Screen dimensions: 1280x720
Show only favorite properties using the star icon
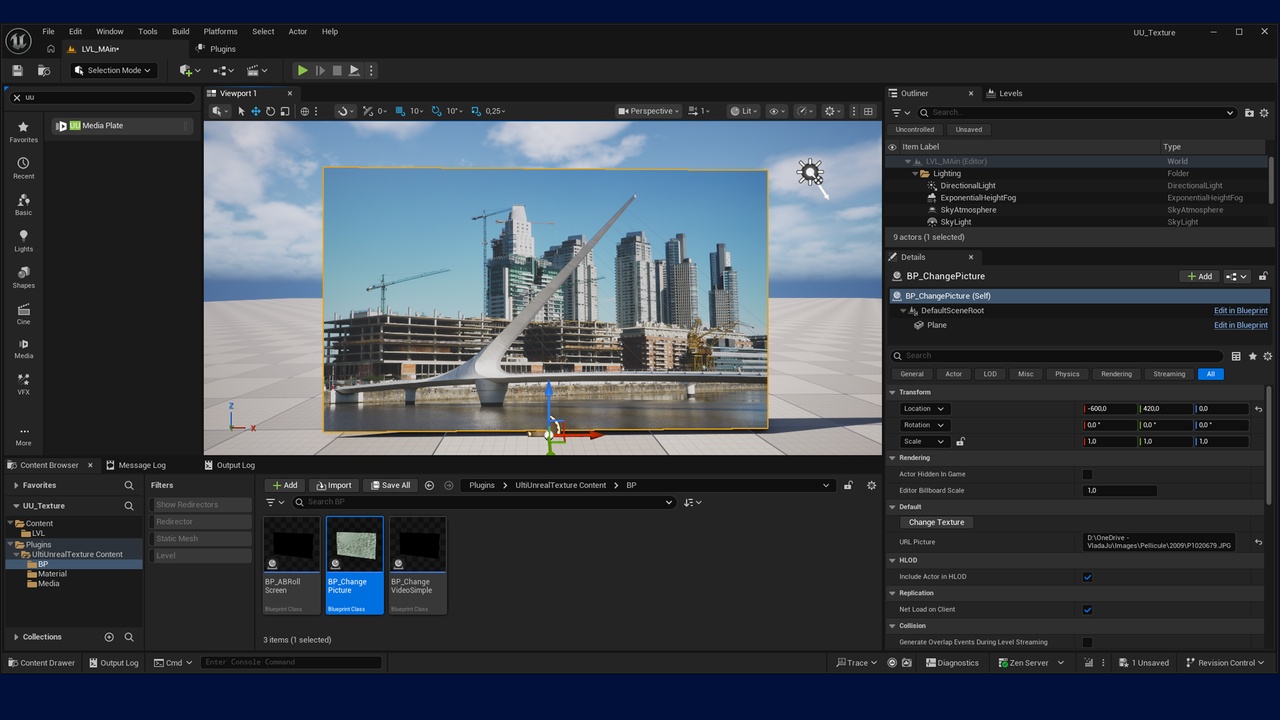(1252, 356)
